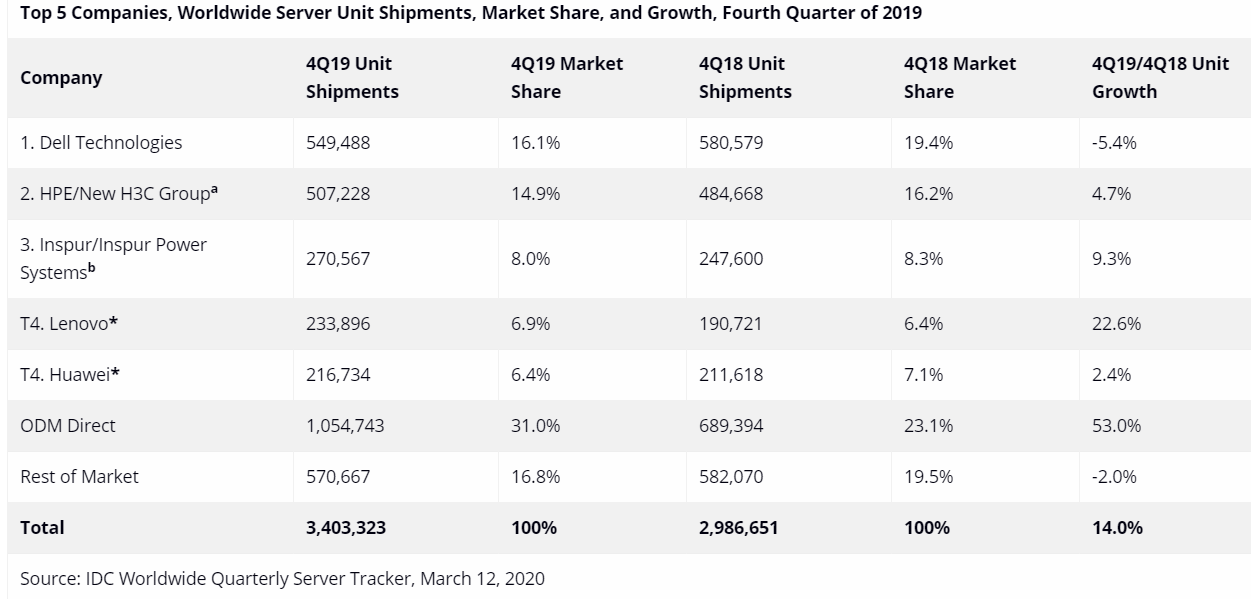
Task: Select Dell's 549,488 shipments value
Action: 338,143
